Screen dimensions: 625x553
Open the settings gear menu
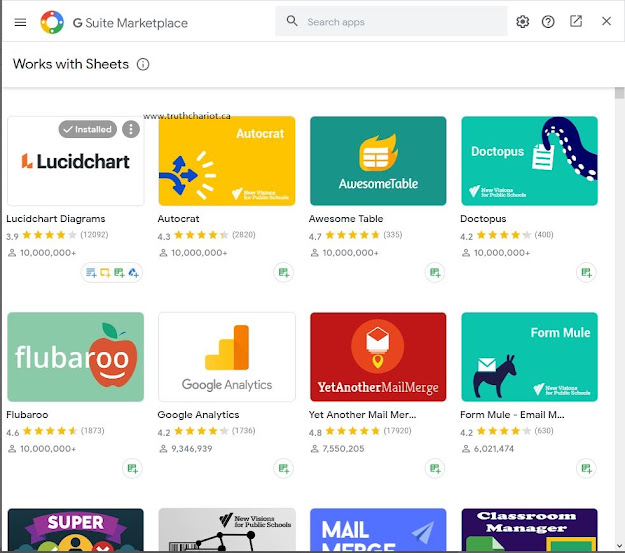523,22
